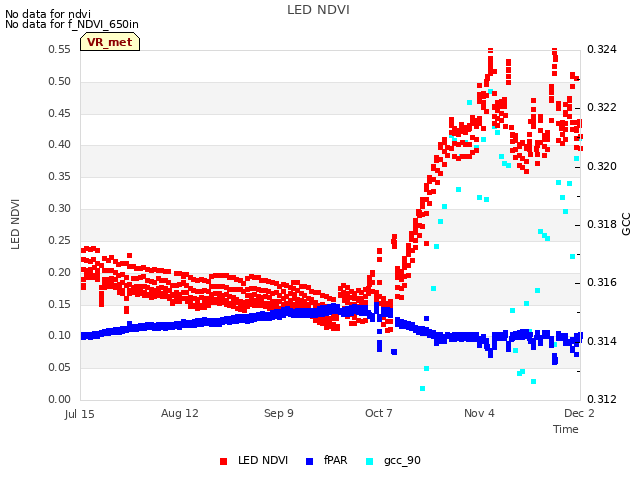This screenshot has width=640, height=480.
Task: Click the VR_met label box
Action: 110,42
